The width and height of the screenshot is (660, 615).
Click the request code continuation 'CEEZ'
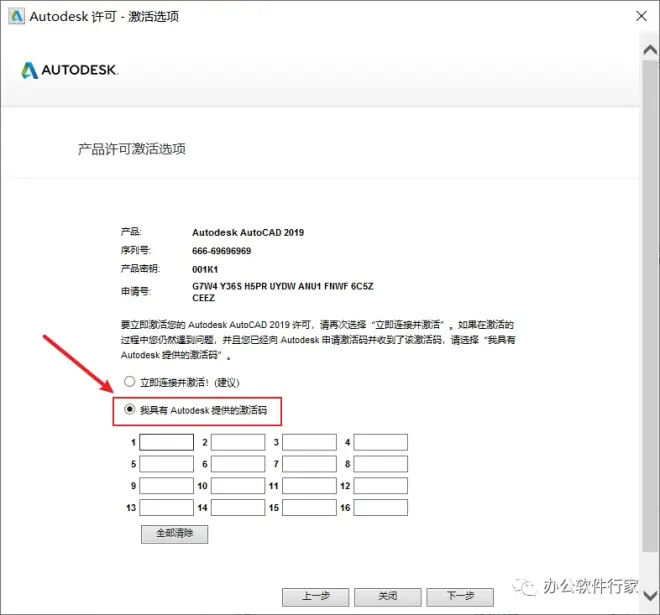click(203, 298)
